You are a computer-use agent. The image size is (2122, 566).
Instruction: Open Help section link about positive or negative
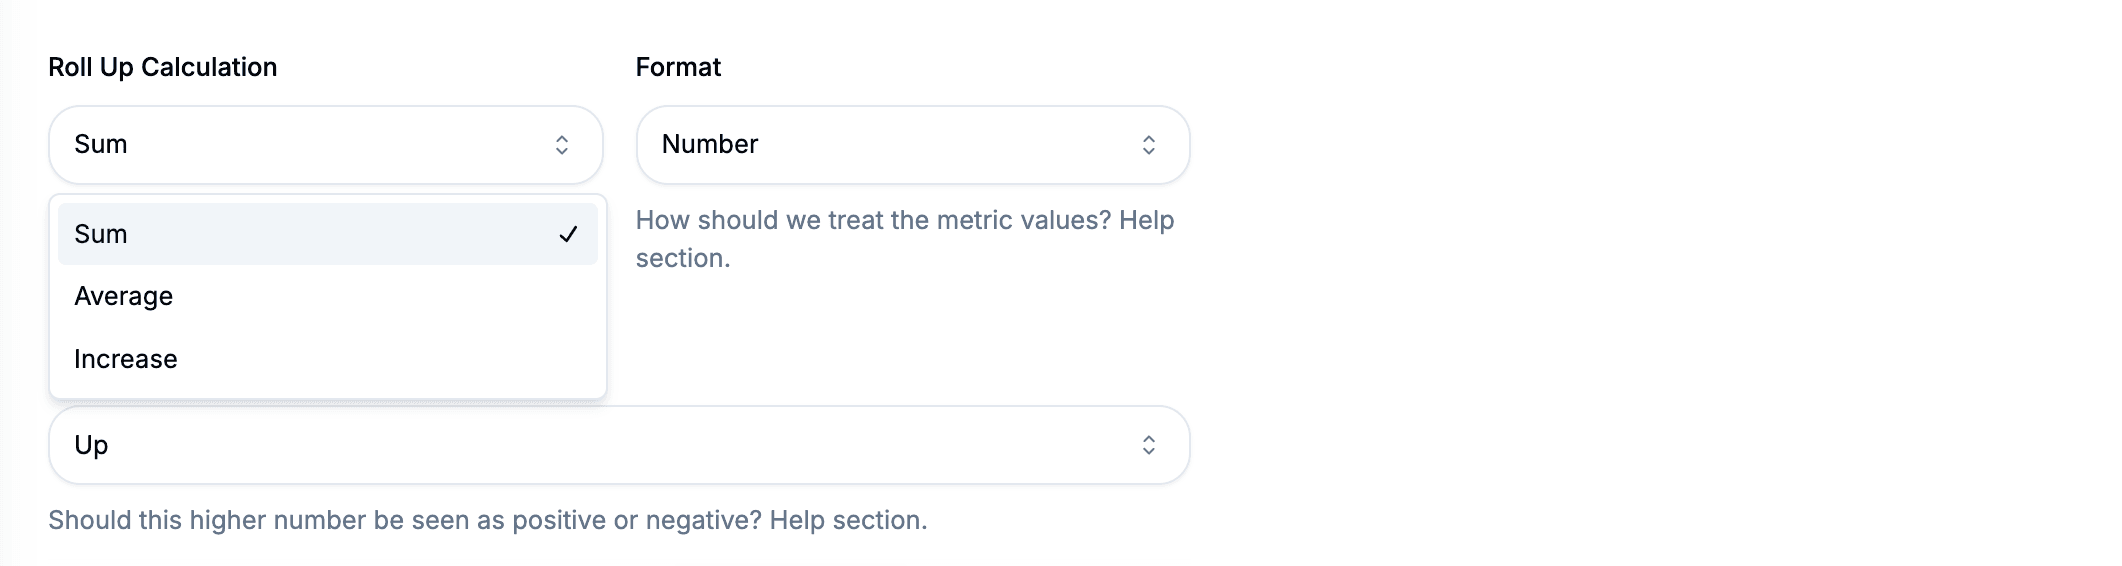tap(848, 520)
